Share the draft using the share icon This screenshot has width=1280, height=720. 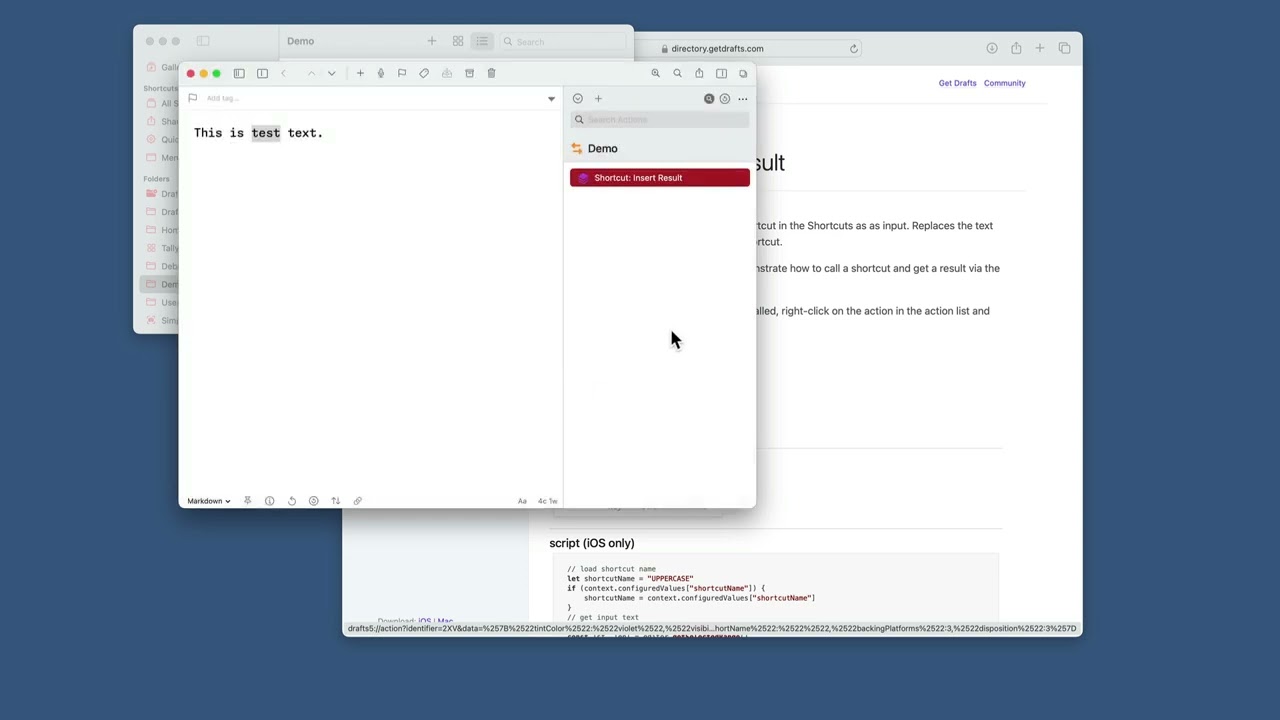point(699,73)
